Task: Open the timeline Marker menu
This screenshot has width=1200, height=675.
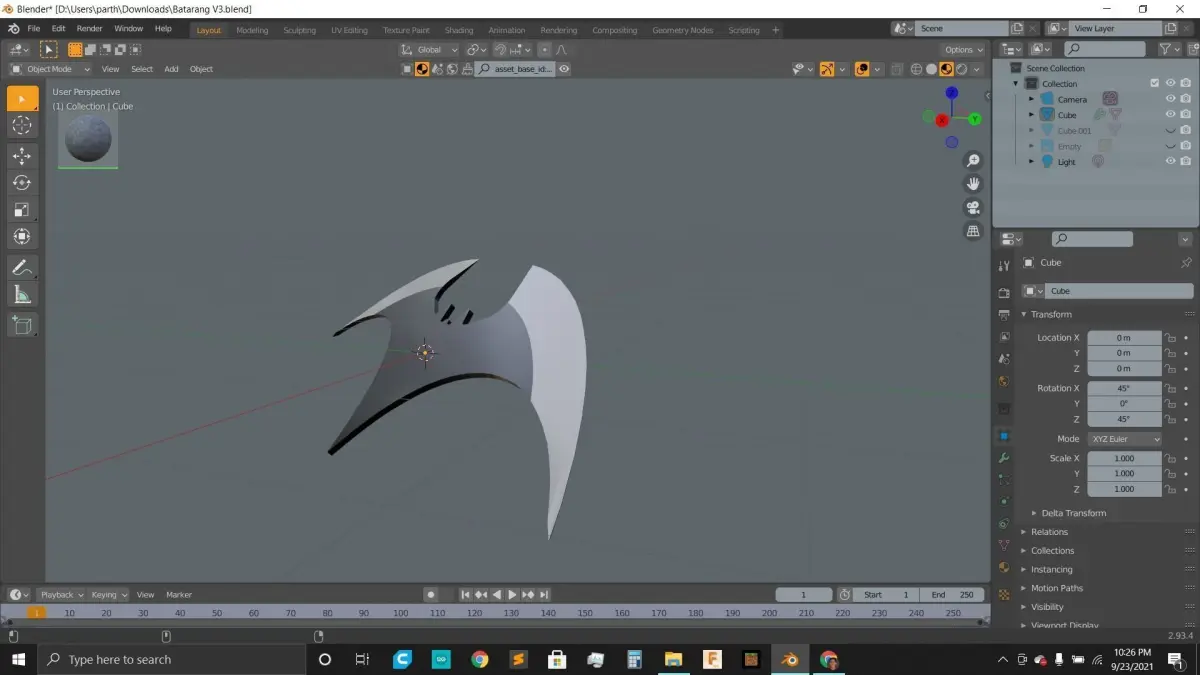Action: pos(178,595)
